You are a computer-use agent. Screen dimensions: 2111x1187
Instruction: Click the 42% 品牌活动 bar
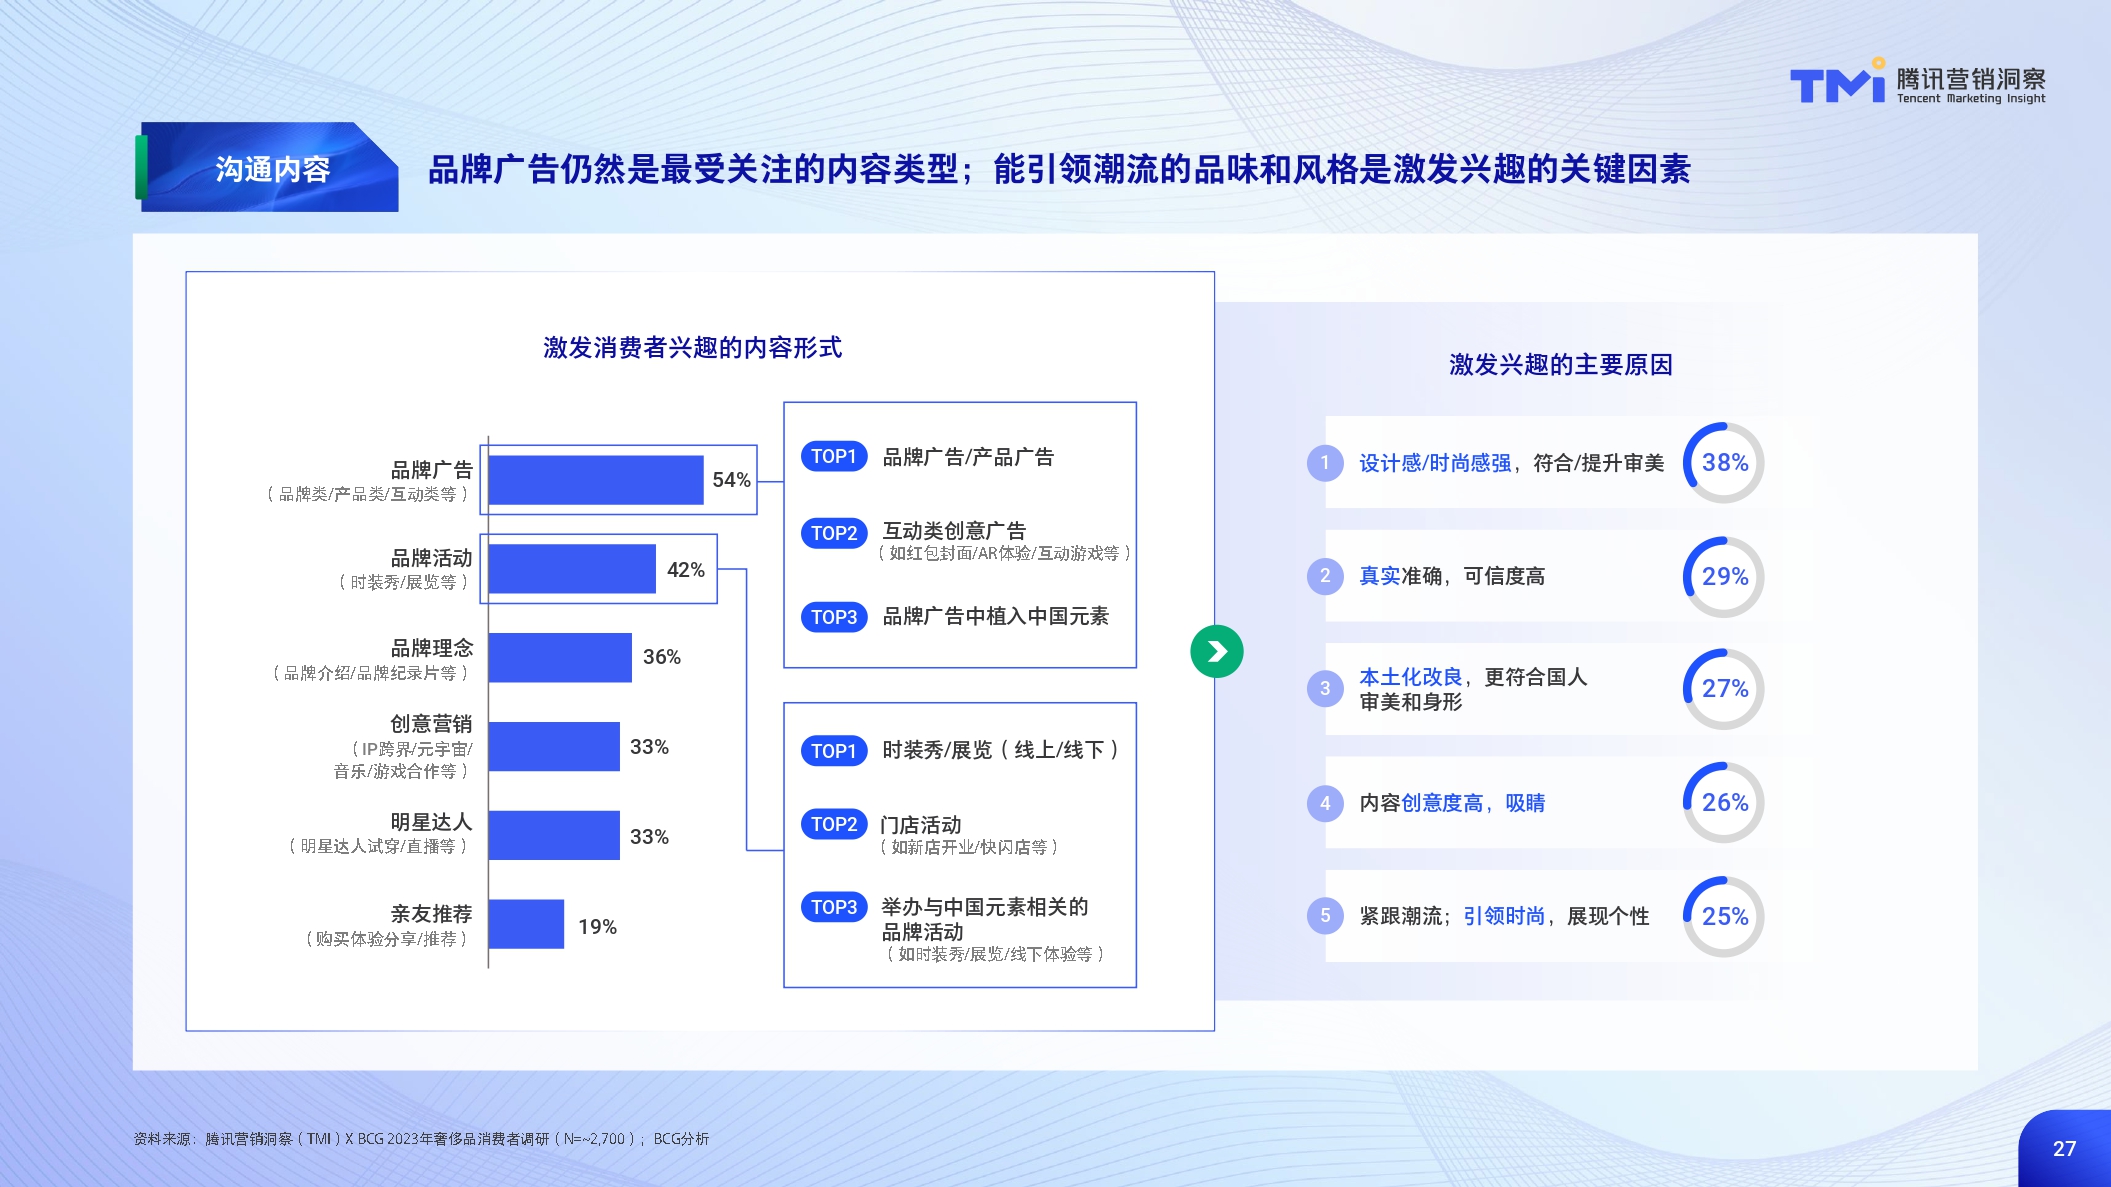(x=571, y=569)
